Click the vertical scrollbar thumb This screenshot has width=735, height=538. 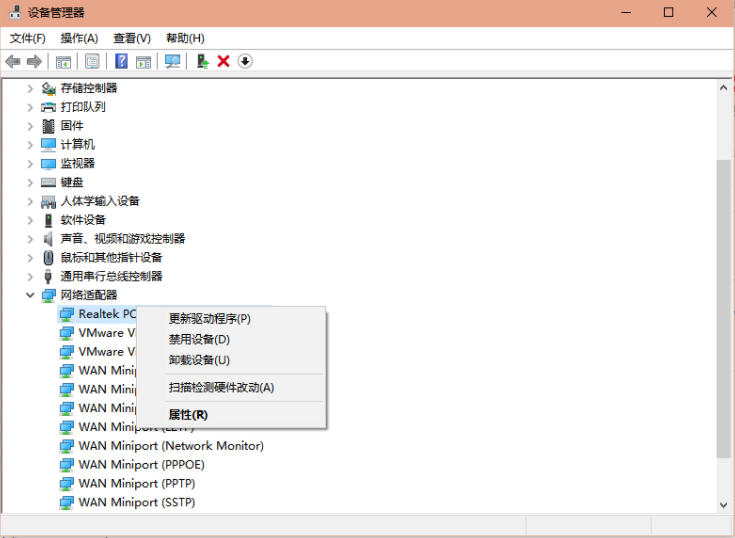coord(723,309)
